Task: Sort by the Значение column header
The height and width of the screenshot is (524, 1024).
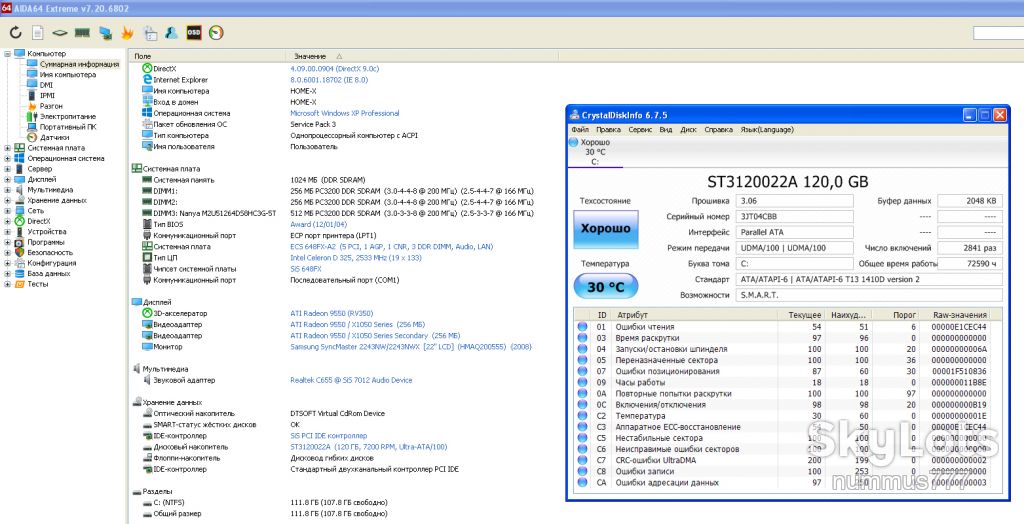Action: [422, 56]
